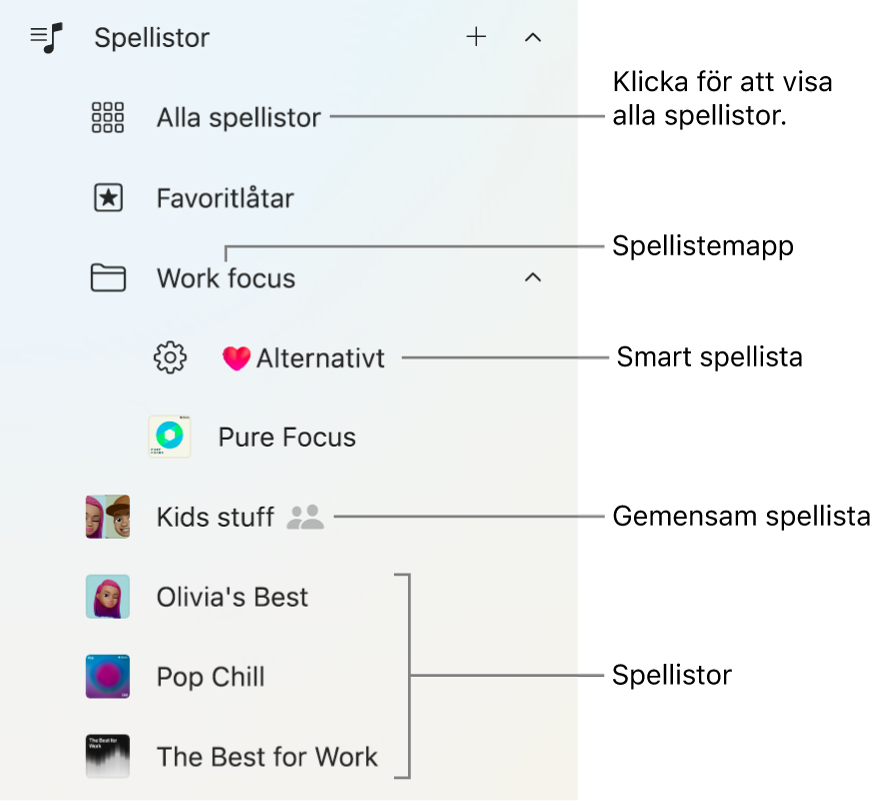The height and width of the screenshot is (801, 878).
Task: Open the Favoritlåtar playlist
Action: (x=224, y=197)
